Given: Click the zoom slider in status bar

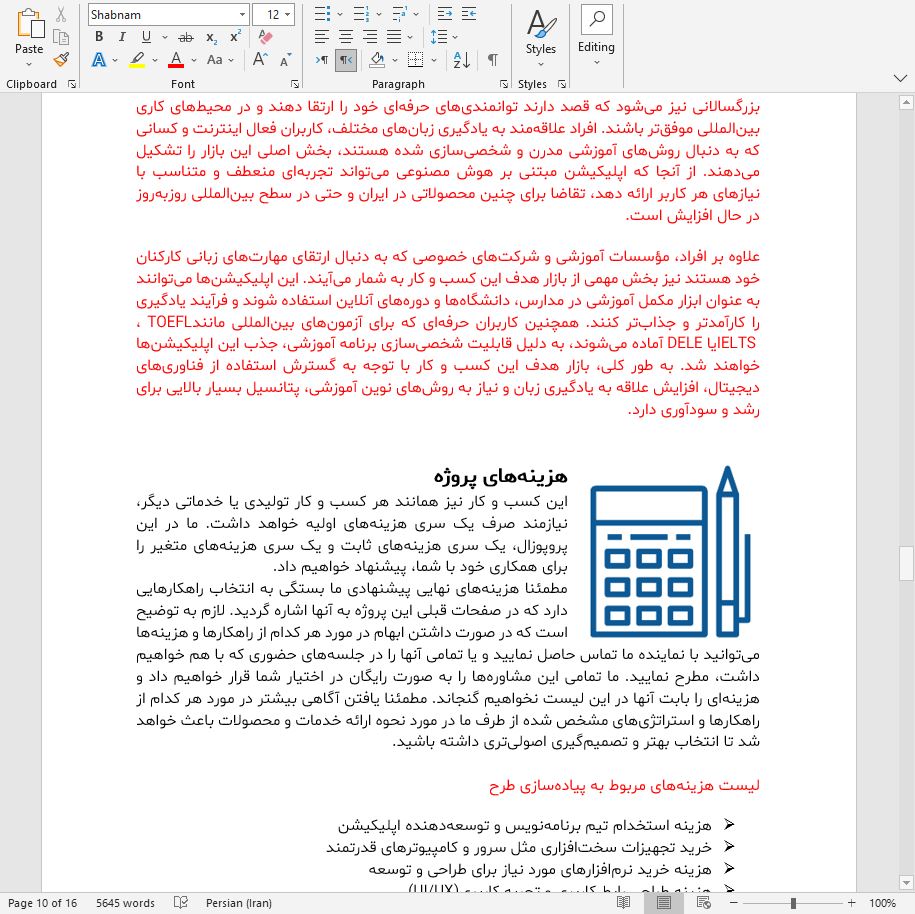Looking at the screenshot, I should click(x=793, y=903).
